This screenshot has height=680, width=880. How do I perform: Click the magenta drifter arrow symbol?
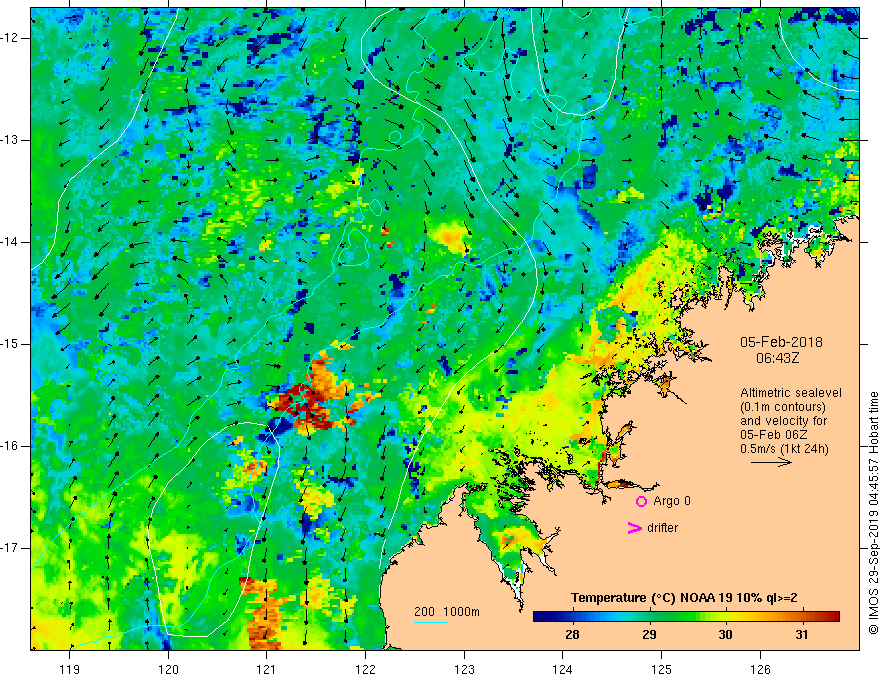coord(634,528)
